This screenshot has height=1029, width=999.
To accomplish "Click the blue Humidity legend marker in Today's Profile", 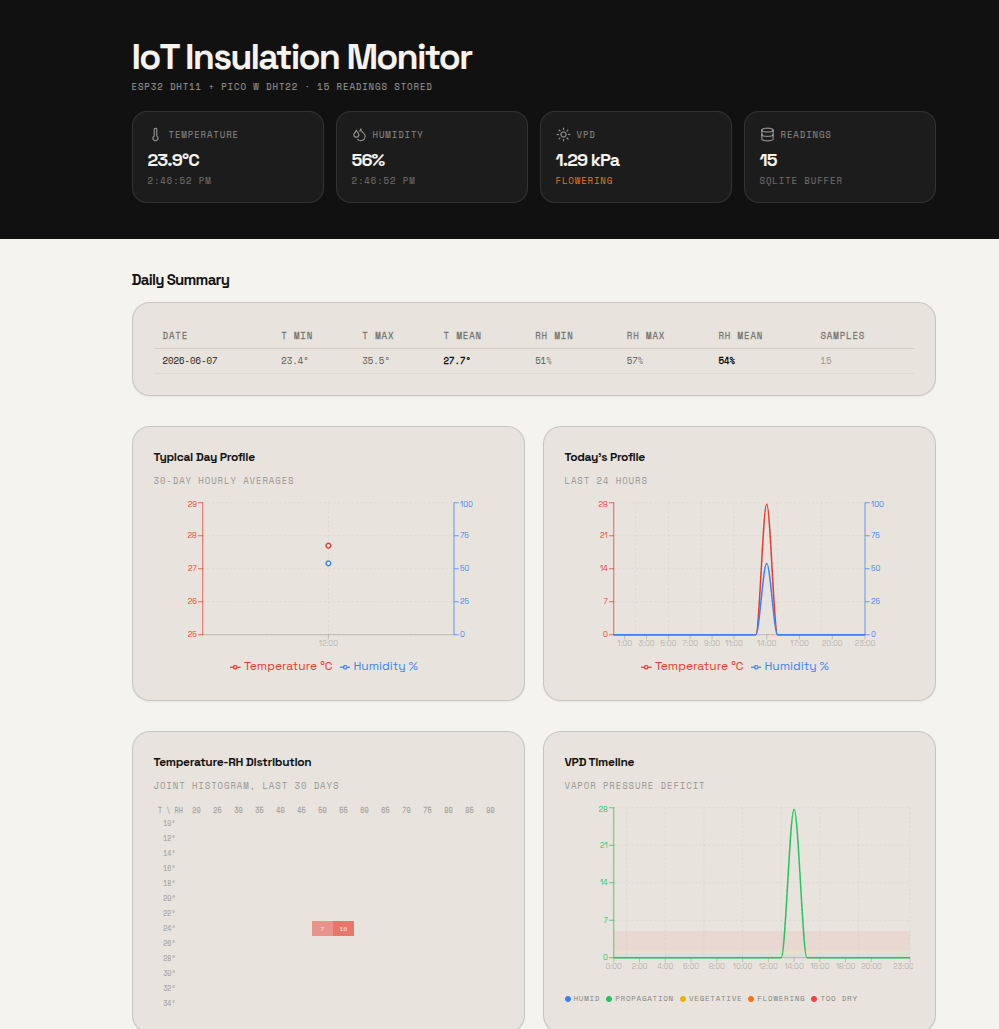I will pos(755,667).
